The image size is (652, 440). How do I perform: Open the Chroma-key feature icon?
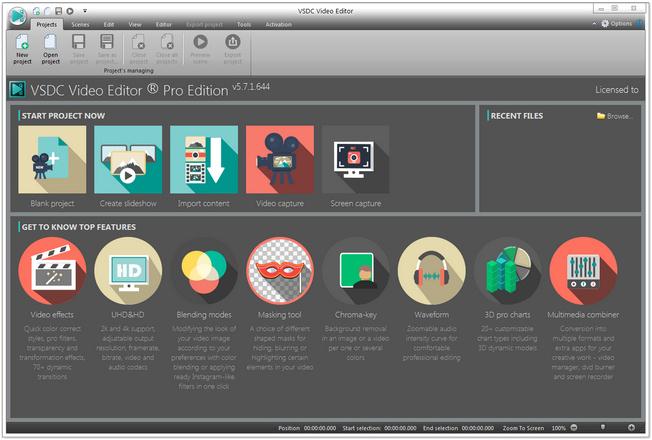click(x=355, y=271)
